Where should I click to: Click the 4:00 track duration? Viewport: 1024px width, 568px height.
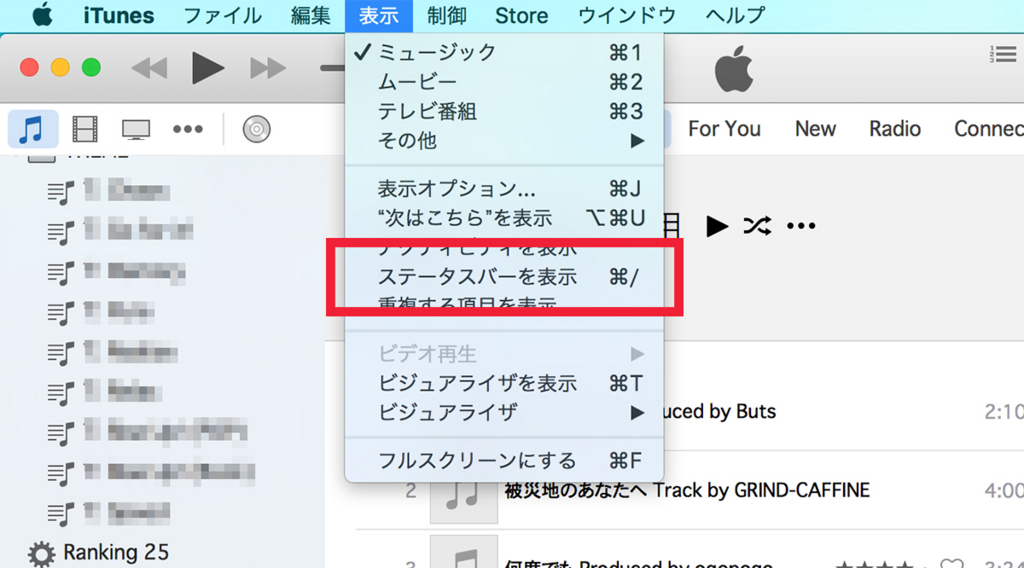point(1004,490)
